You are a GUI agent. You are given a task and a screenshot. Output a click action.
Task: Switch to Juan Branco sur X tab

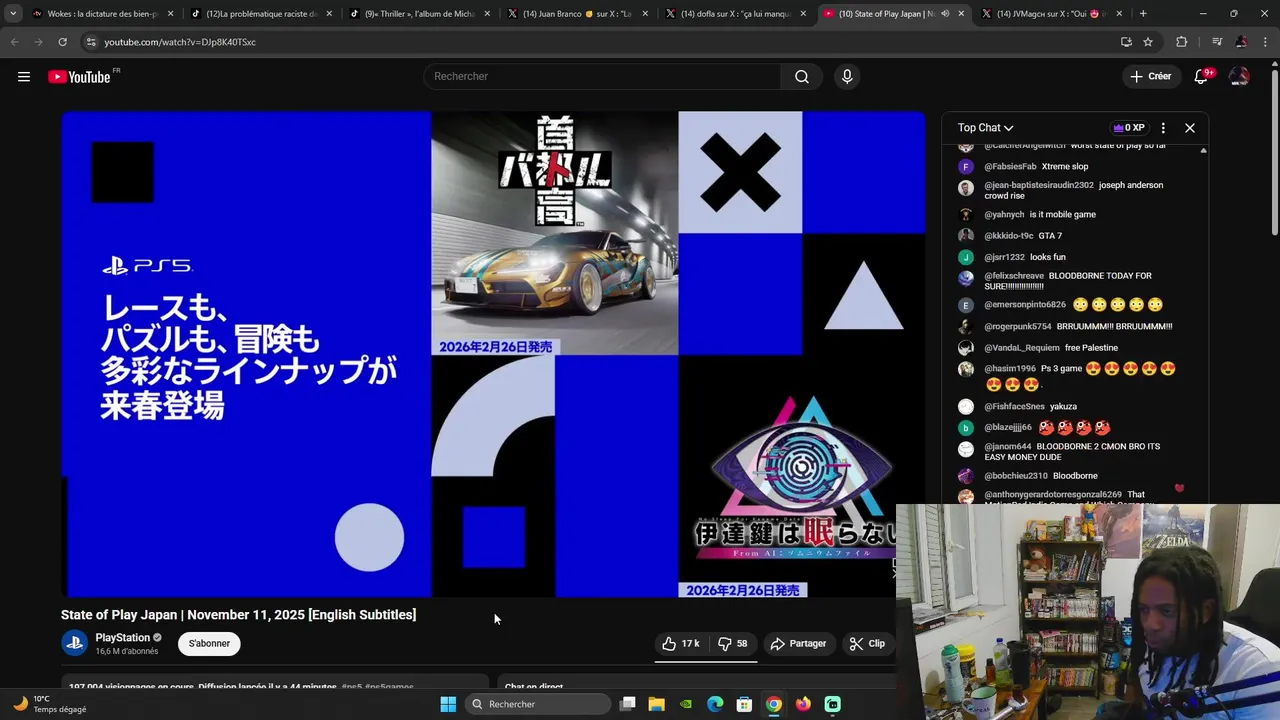pyautogui.click(x=577, y=14)
